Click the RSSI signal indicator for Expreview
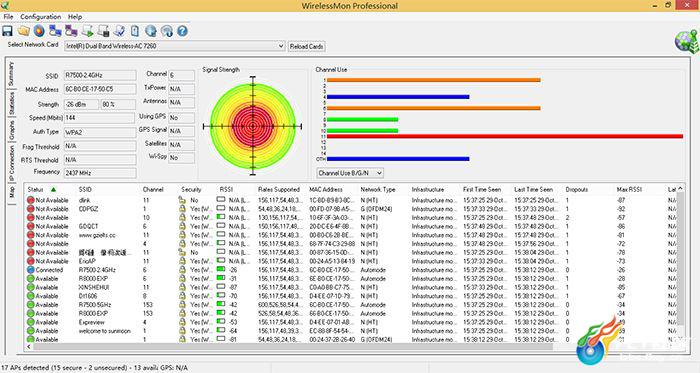 click(221, 322)
